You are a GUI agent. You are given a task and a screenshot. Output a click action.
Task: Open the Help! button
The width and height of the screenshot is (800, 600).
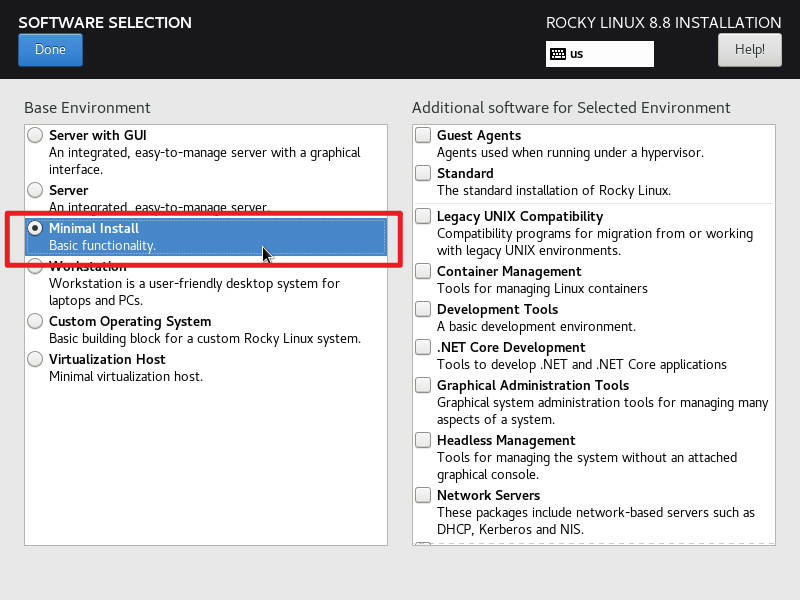pos(749,50)
